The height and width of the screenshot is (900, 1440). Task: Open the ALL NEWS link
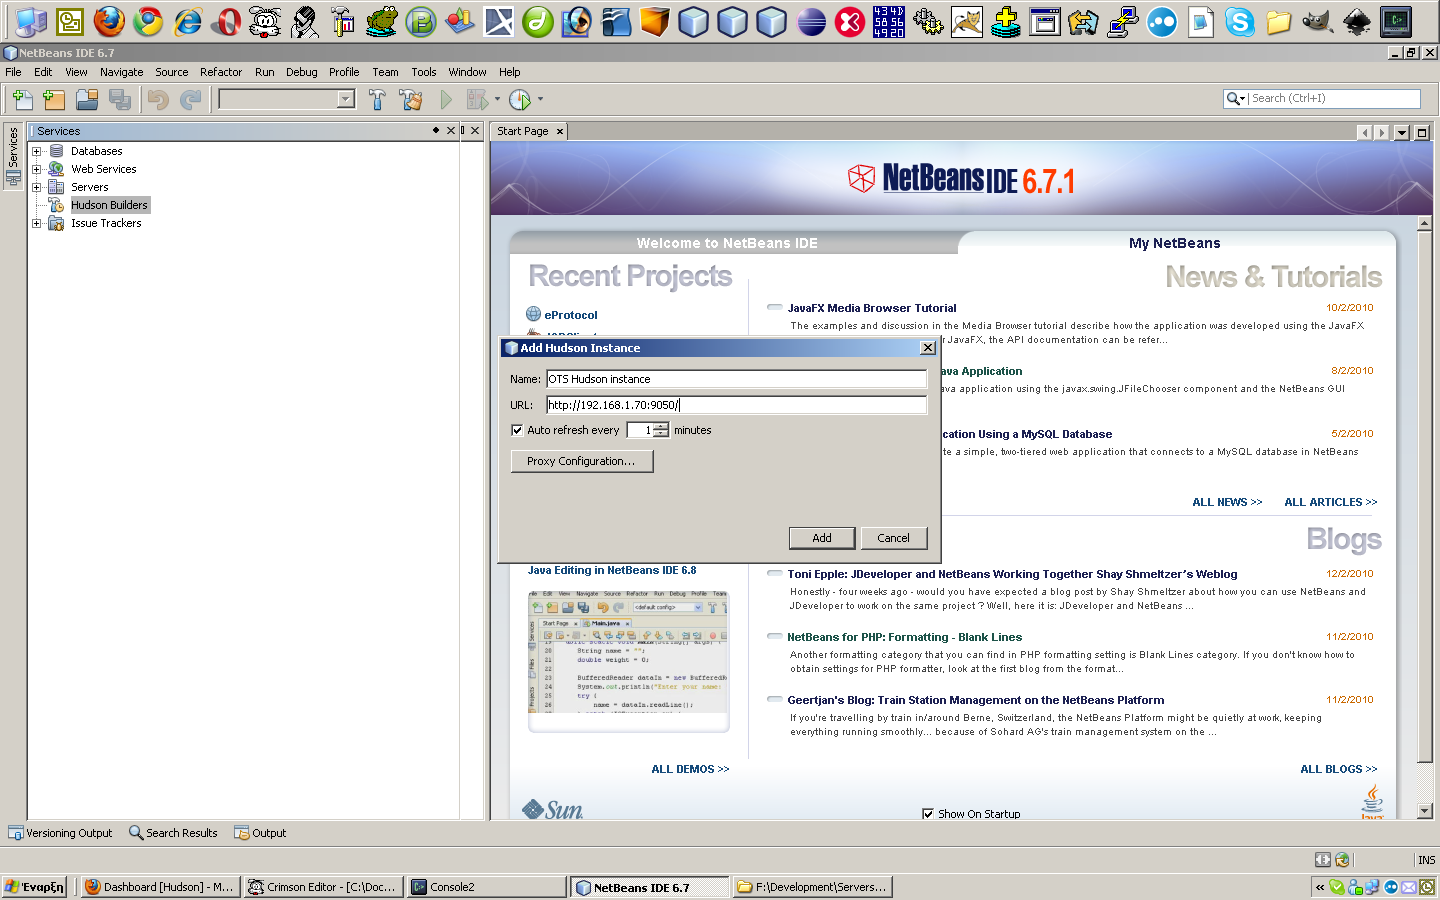[1227, 502]
